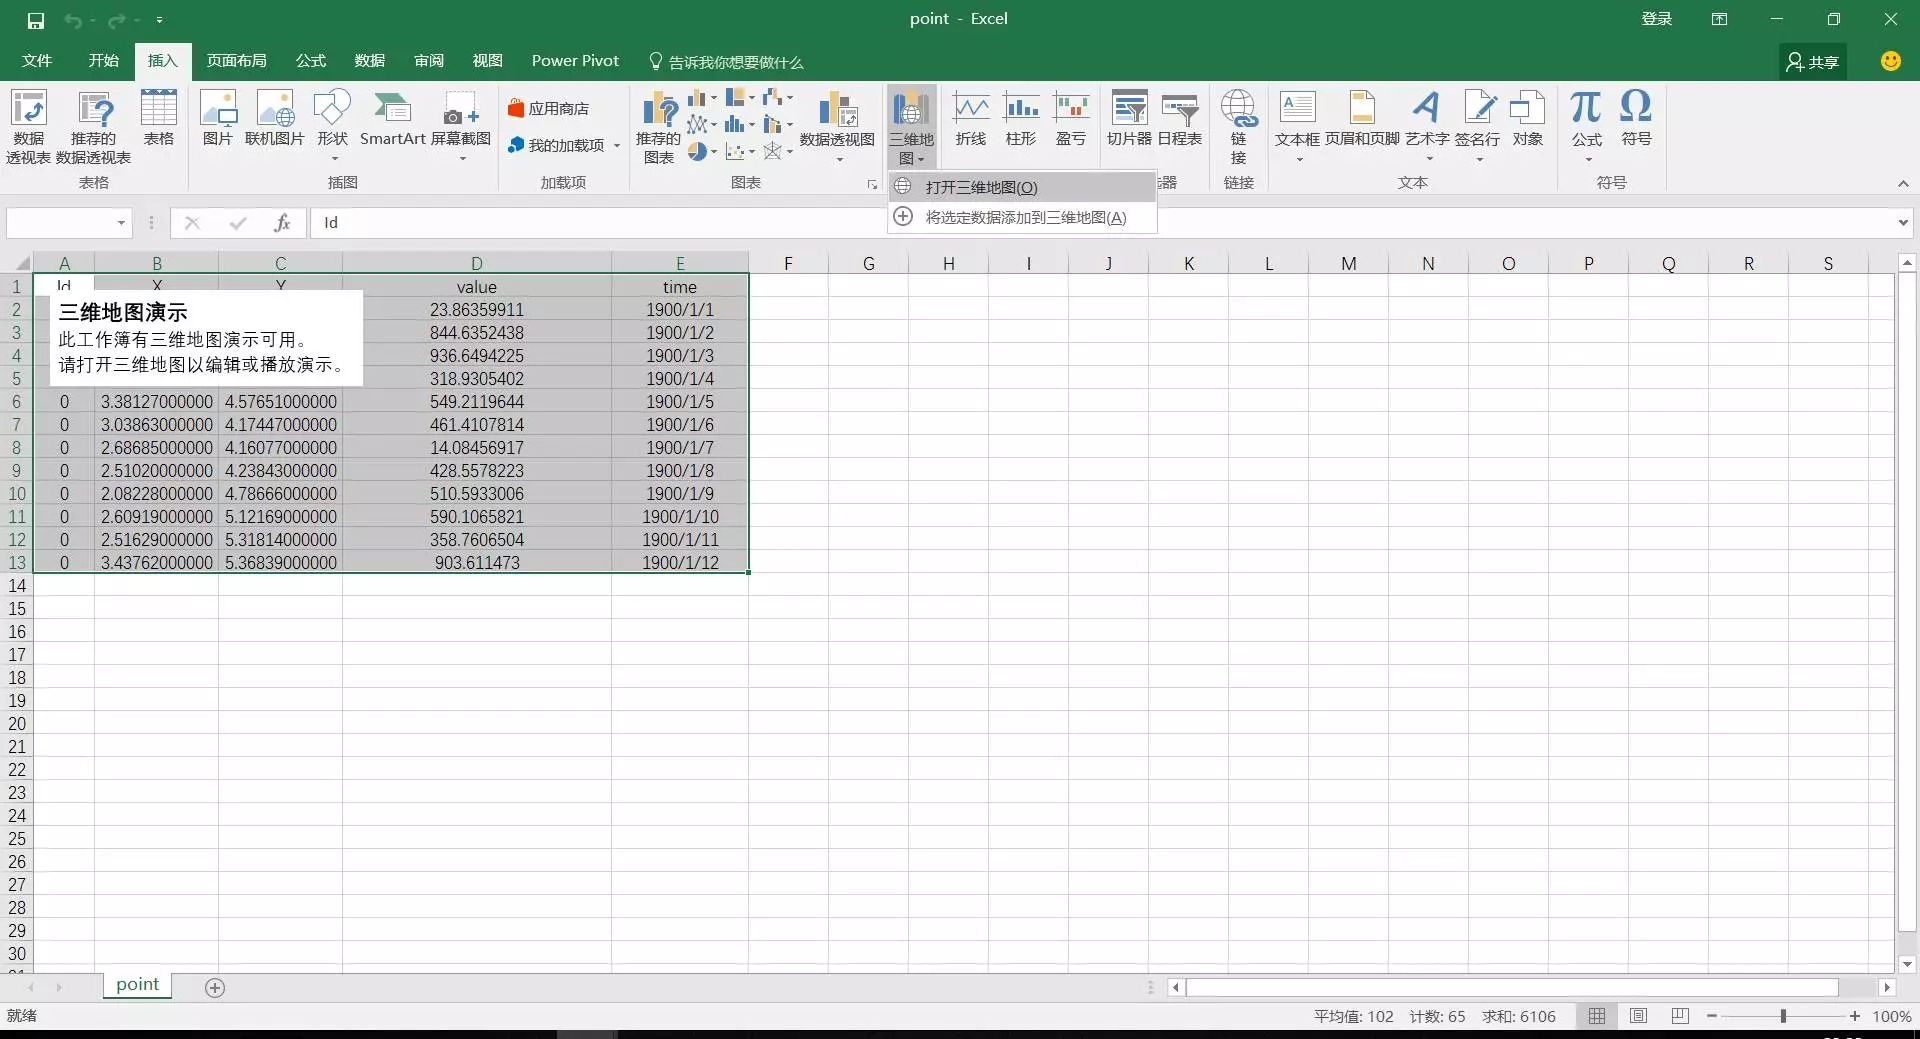Insert a Hyperlink (链接)
Viewport: 1920px width, 1039px height.
pyautogui.click(x=1239, y=127)
